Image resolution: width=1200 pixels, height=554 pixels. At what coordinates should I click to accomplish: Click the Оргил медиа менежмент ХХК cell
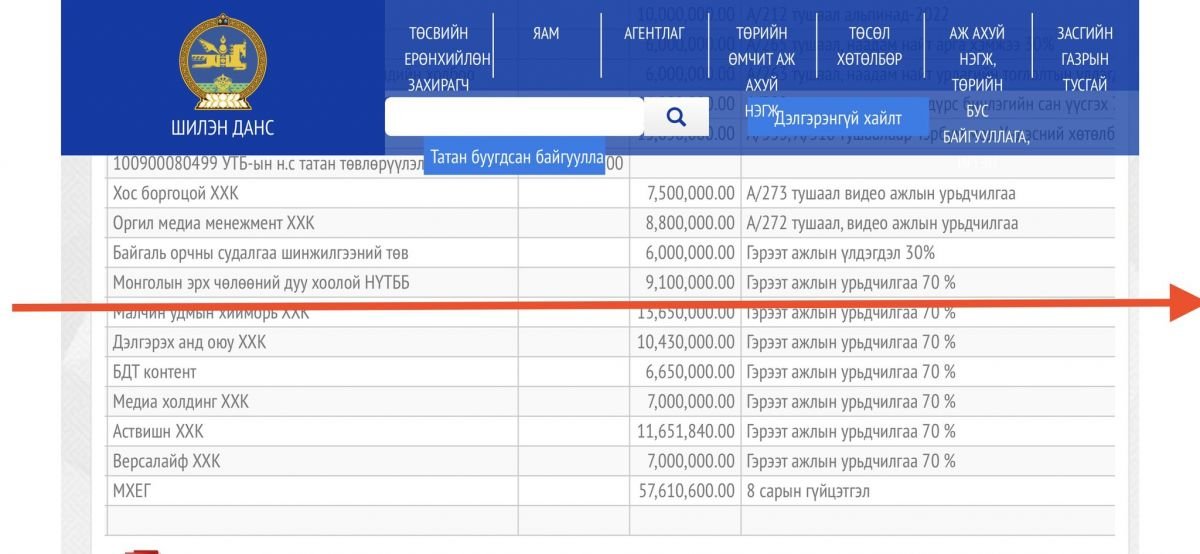pyautogui.click(x=207, y=223)
